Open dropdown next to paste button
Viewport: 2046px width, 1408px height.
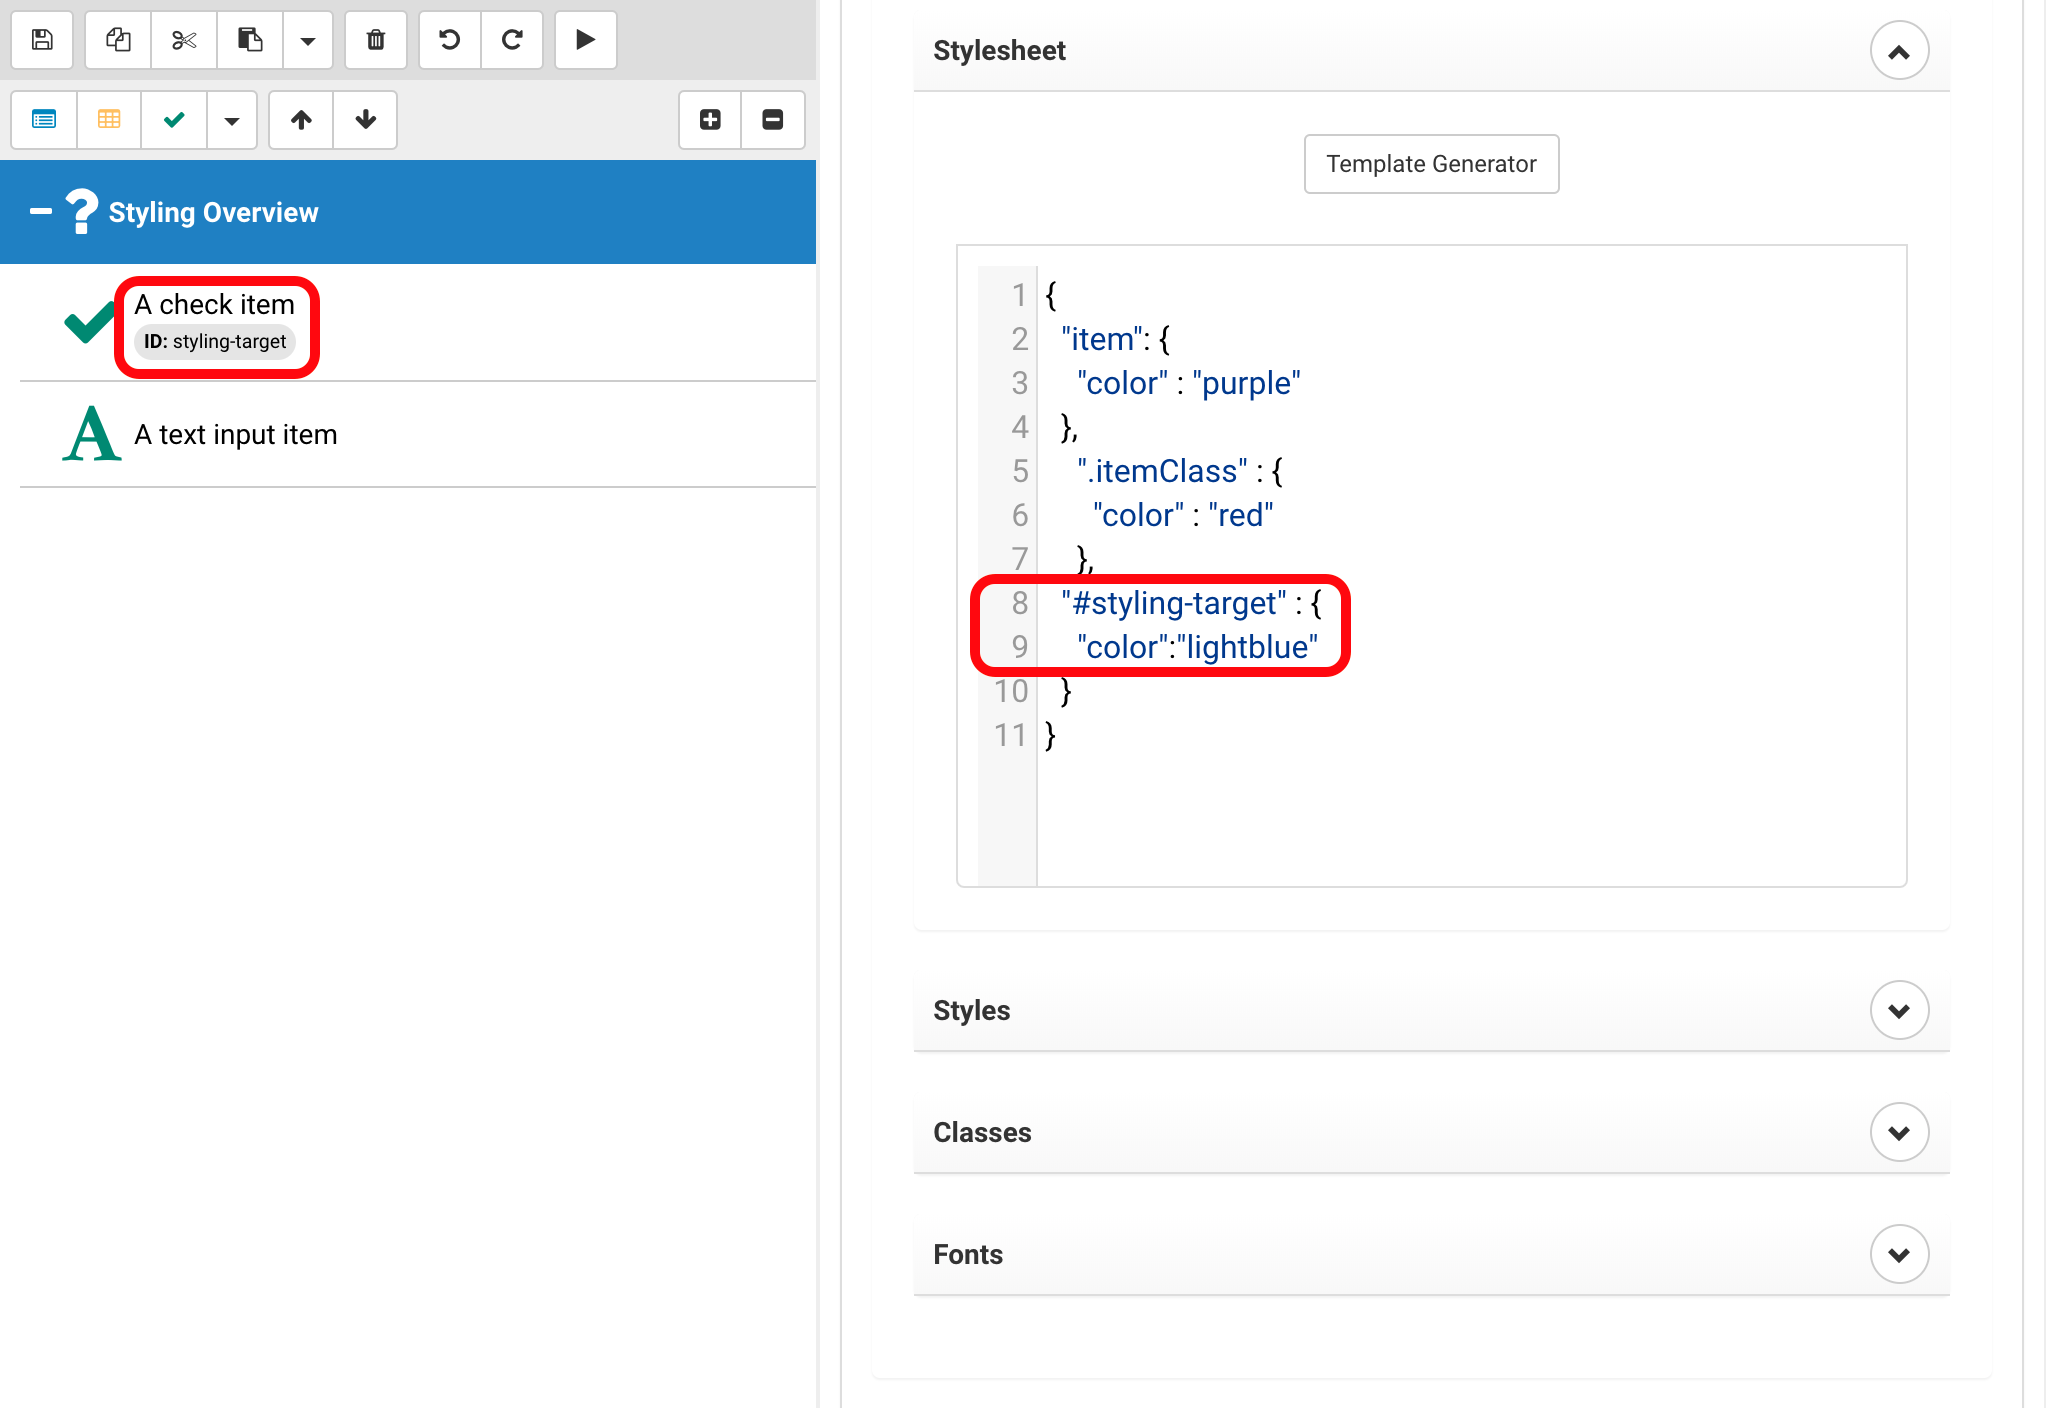pyautogui.click(x=308, y=40)
